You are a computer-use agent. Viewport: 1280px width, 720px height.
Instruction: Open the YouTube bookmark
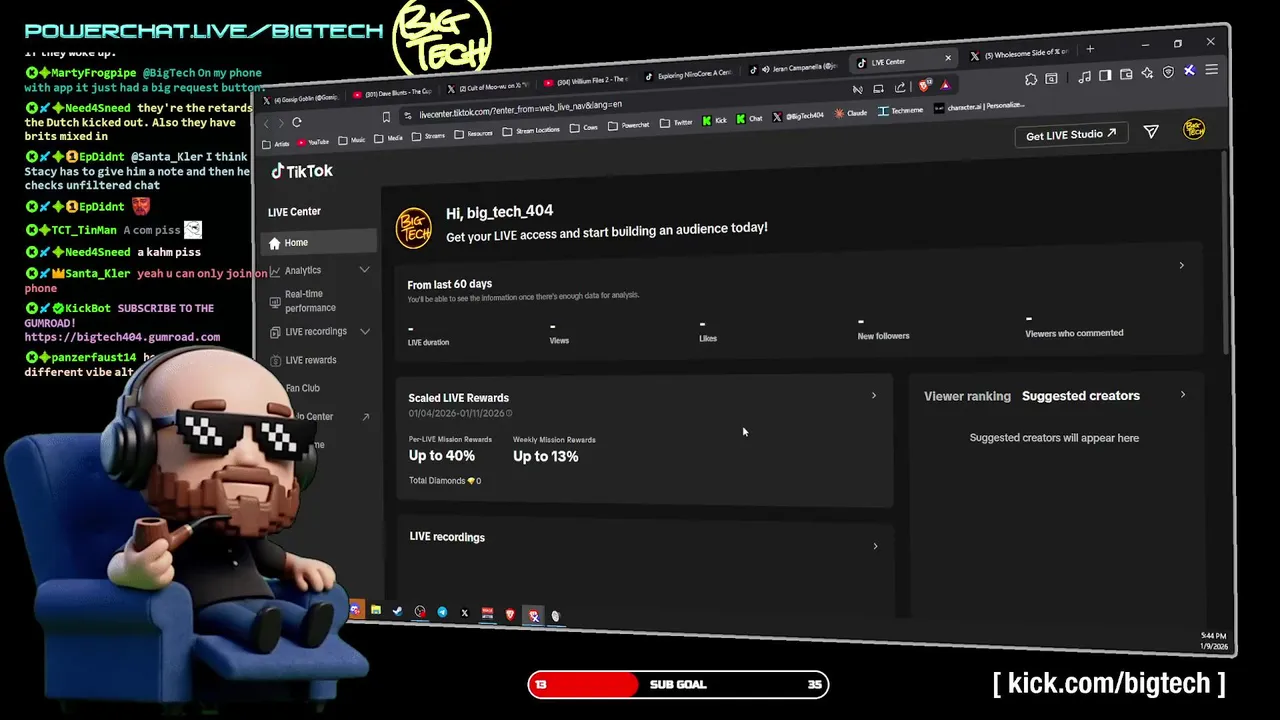(x=313, y=142)
